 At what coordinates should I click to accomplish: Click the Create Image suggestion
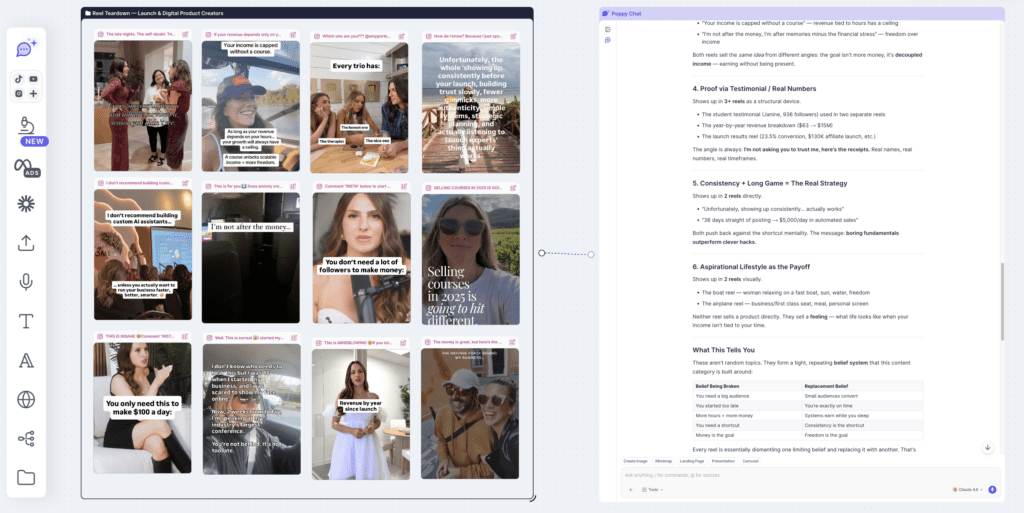tap(635, 461)
